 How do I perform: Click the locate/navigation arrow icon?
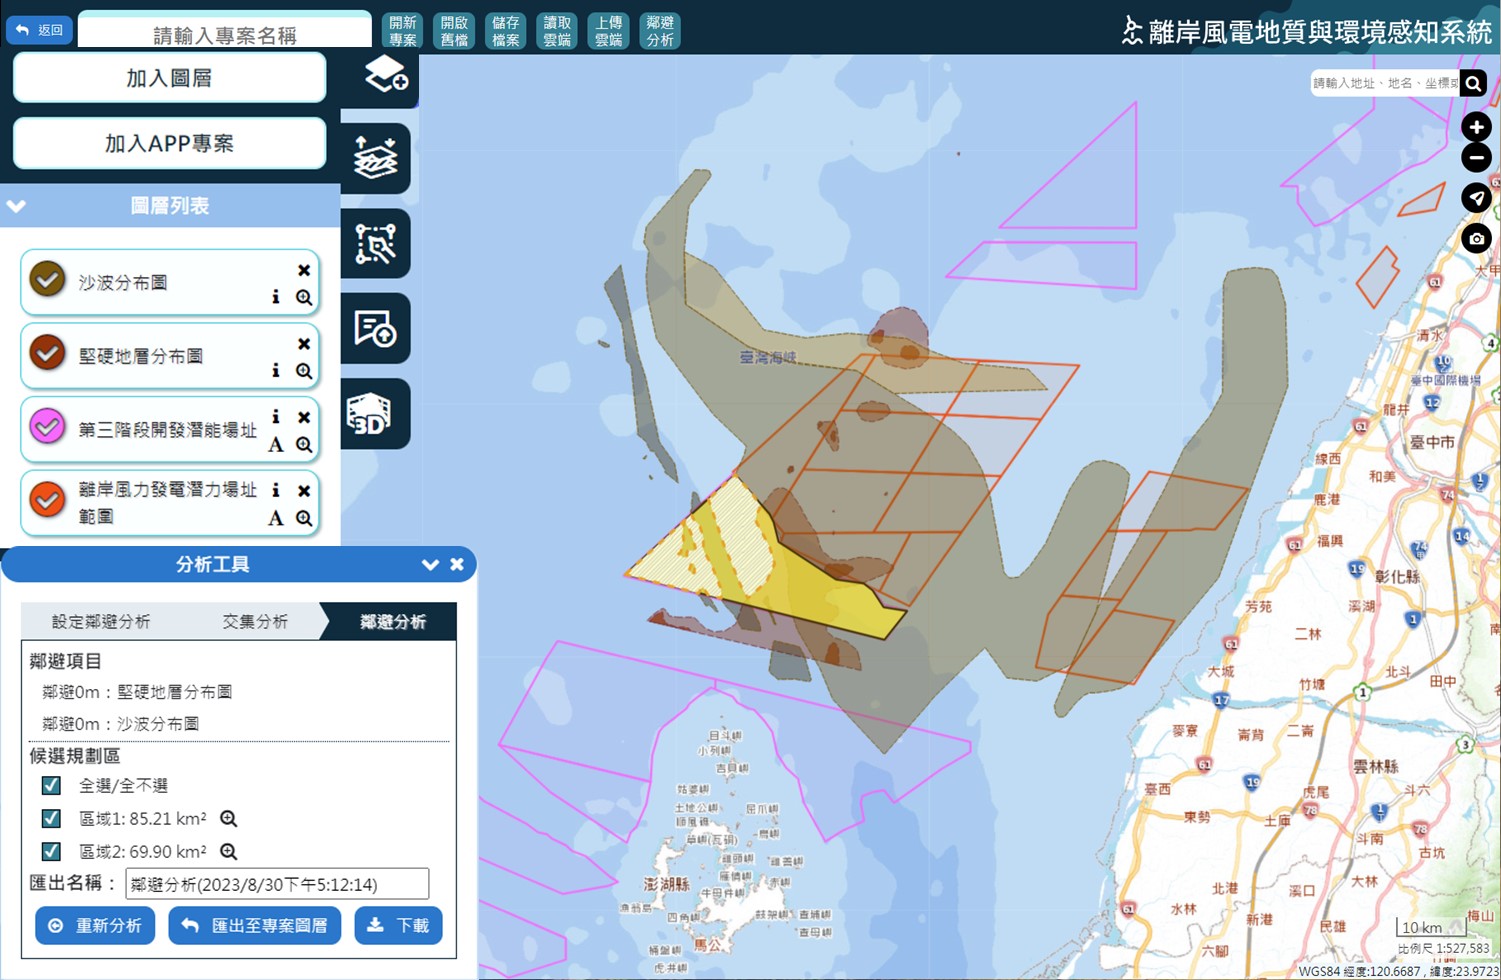(x=1476, y=198)
